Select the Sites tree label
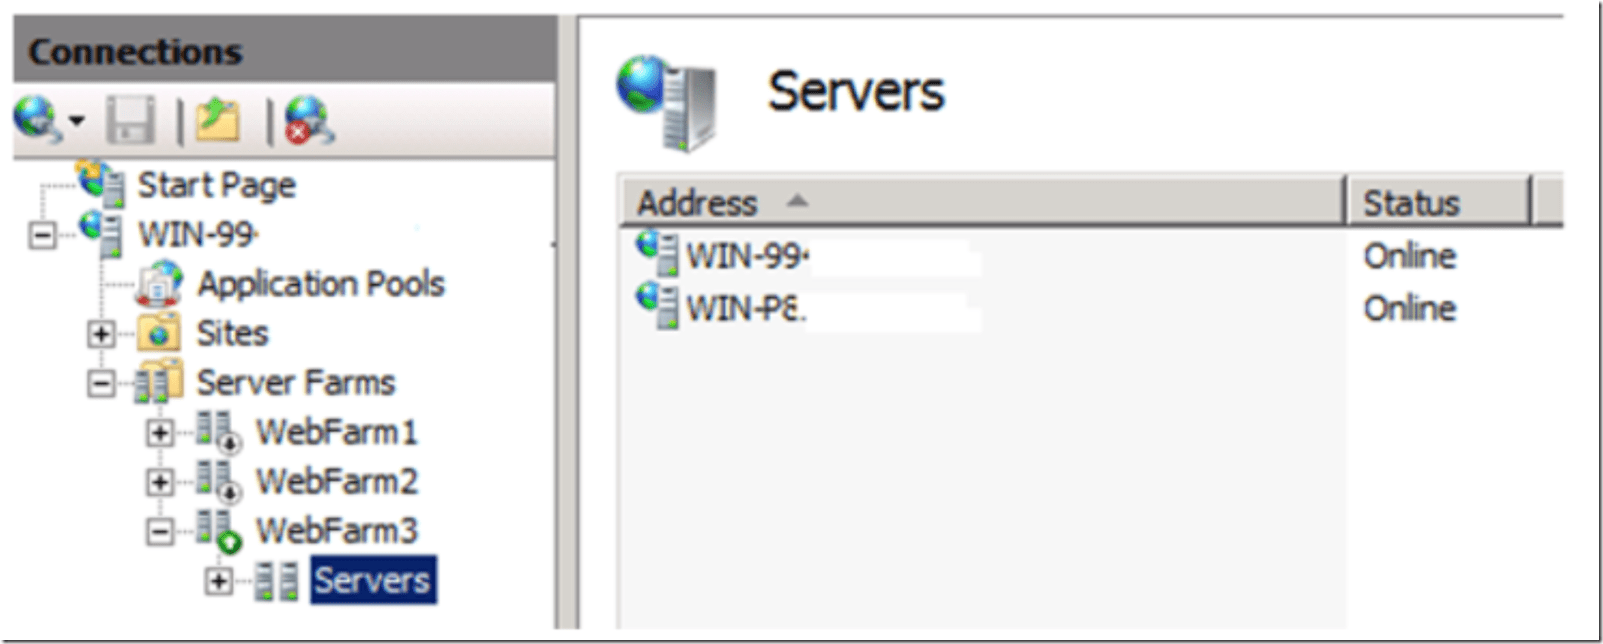1603x644 pixels. coord(232,333)
